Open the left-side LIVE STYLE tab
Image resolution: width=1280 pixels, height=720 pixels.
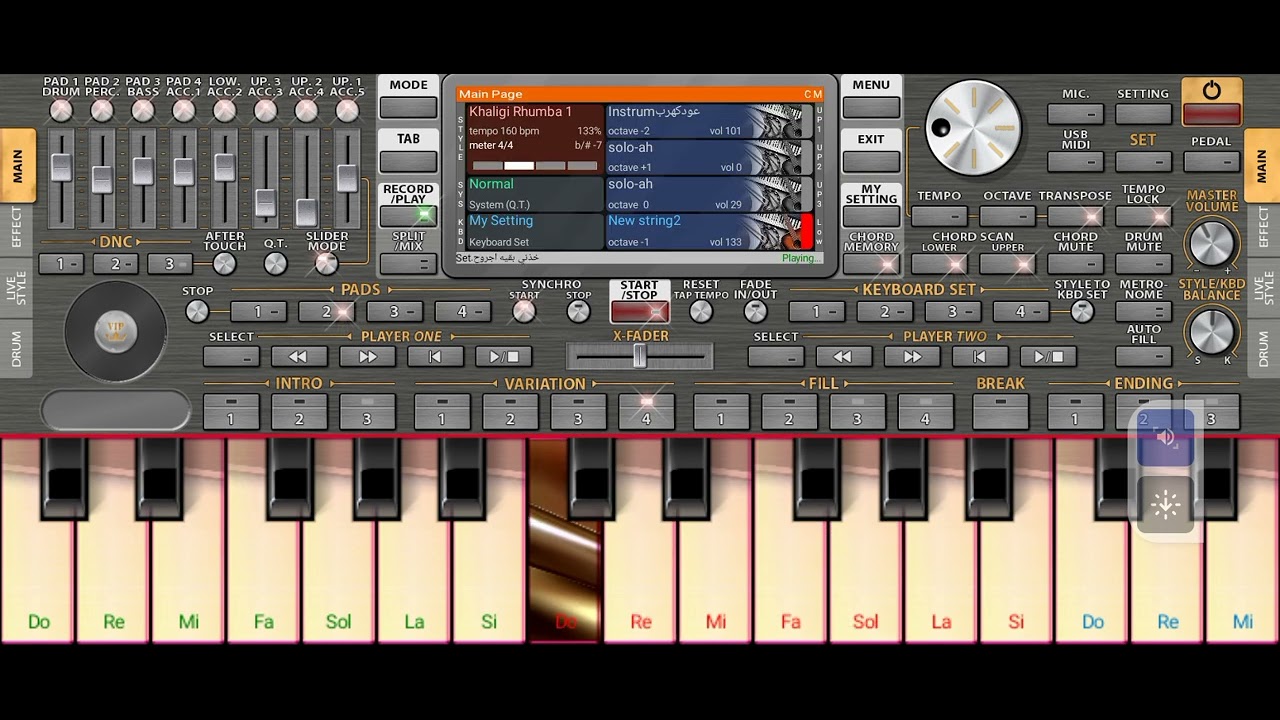pos(17,286)
